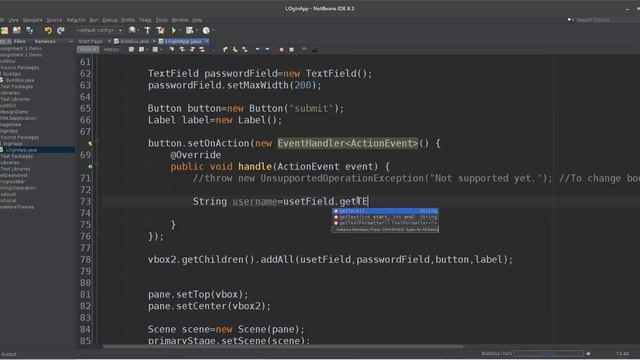640x360 pixels.
Task: Open the default config dropdown
Action: click(99, 30)
